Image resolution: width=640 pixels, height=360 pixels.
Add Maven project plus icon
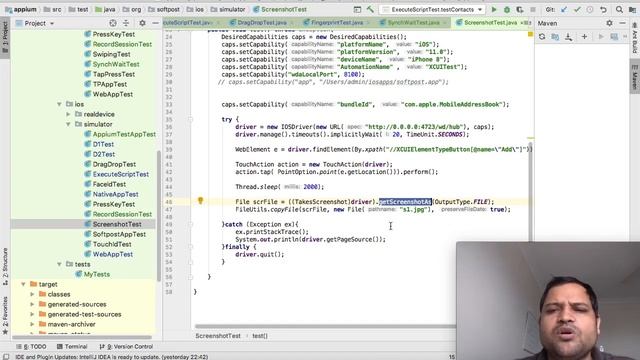[584, 37]
